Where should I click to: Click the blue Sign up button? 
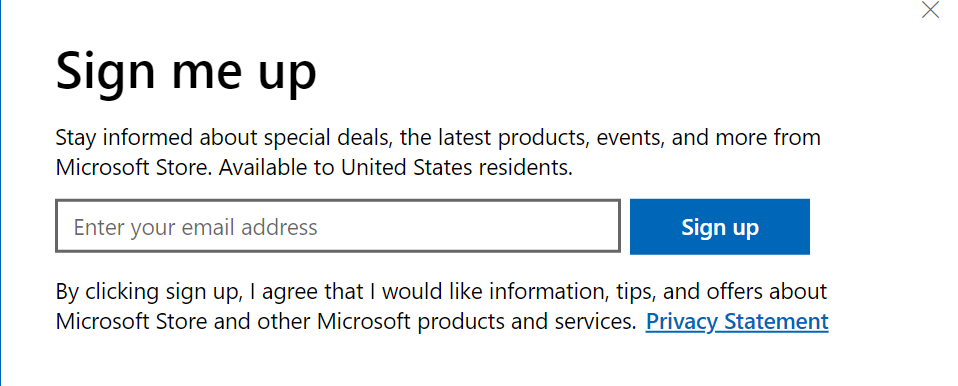point(720,227)
